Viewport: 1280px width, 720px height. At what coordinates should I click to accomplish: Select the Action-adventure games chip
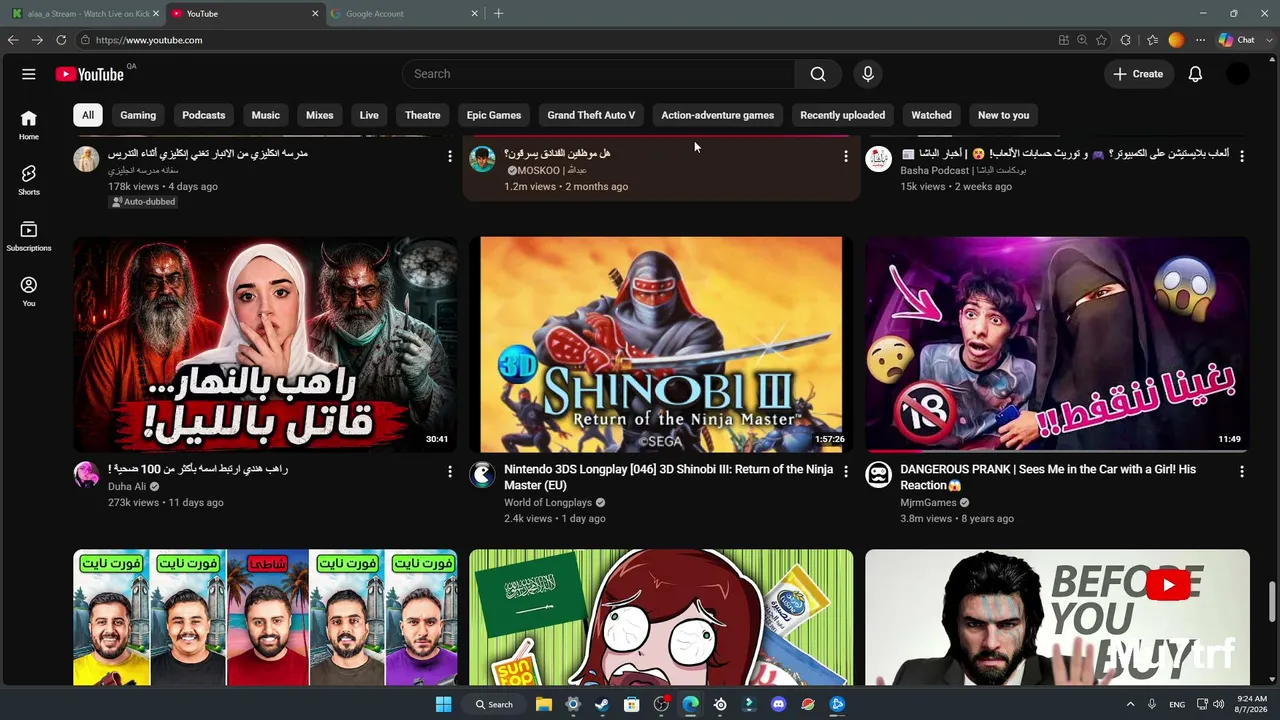718,115
